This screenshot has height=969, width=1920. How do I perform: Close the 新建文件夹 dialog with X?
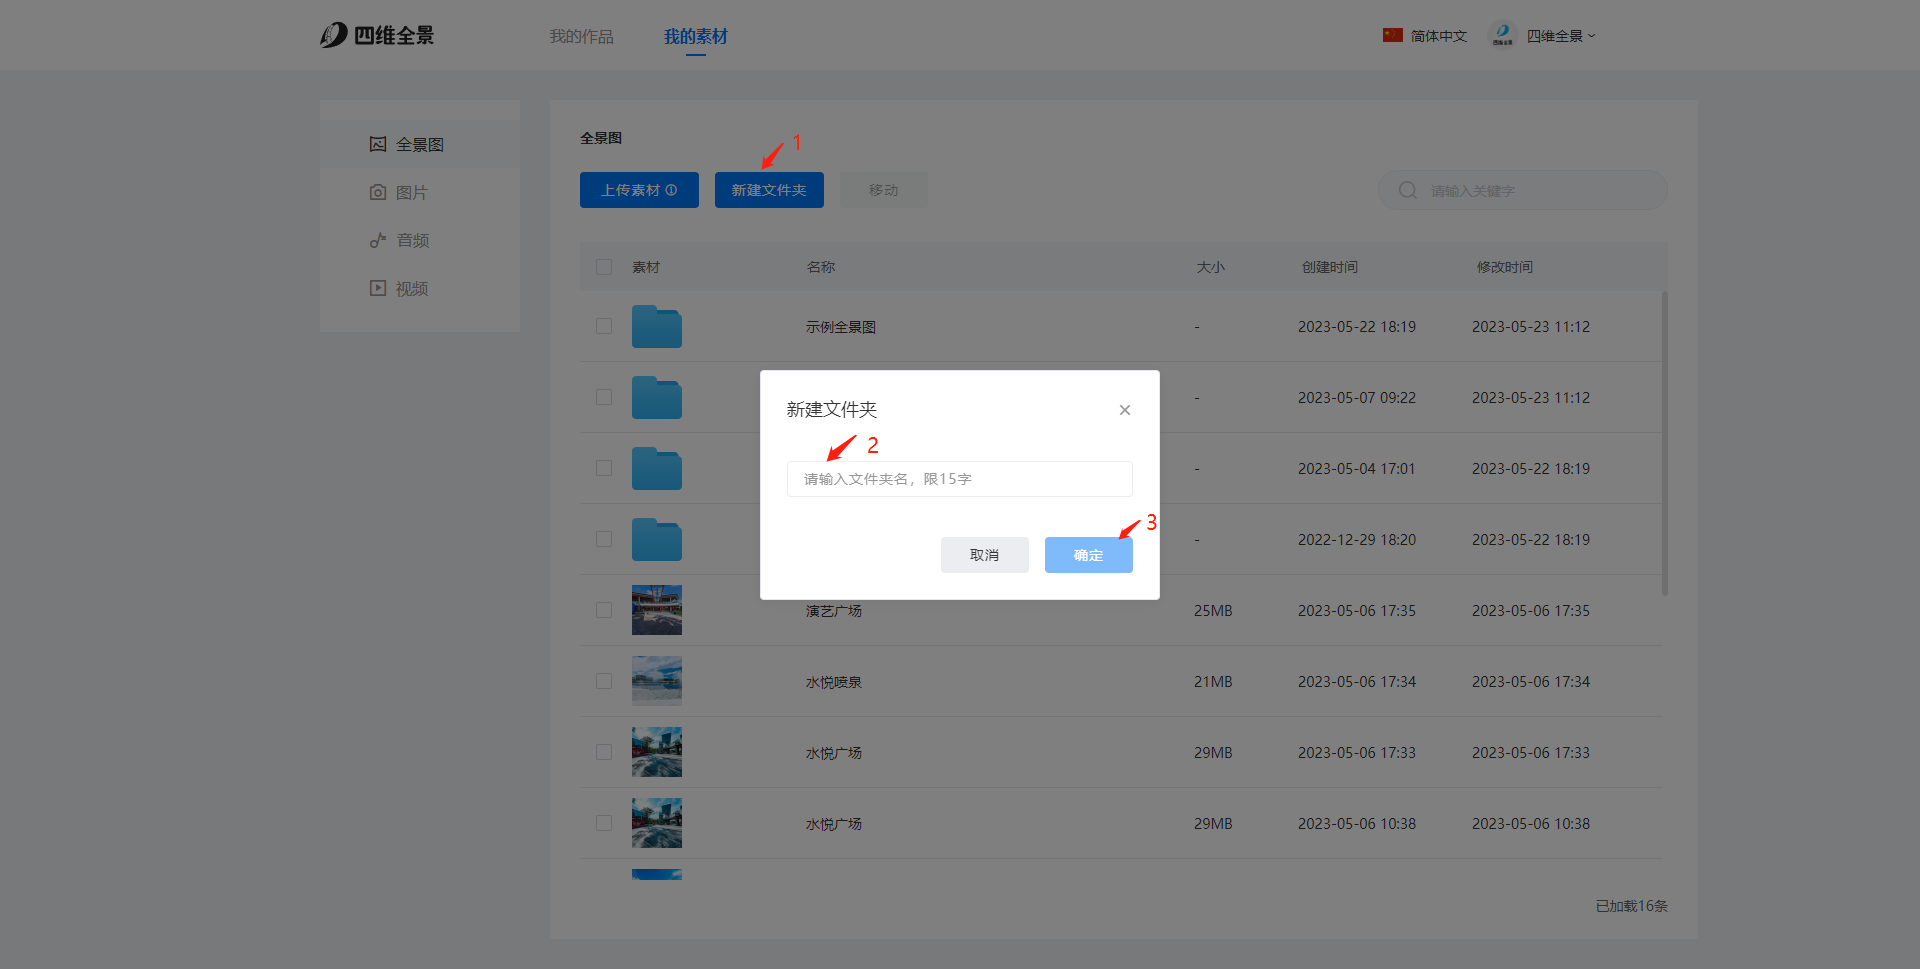(x=1125, y=410)
